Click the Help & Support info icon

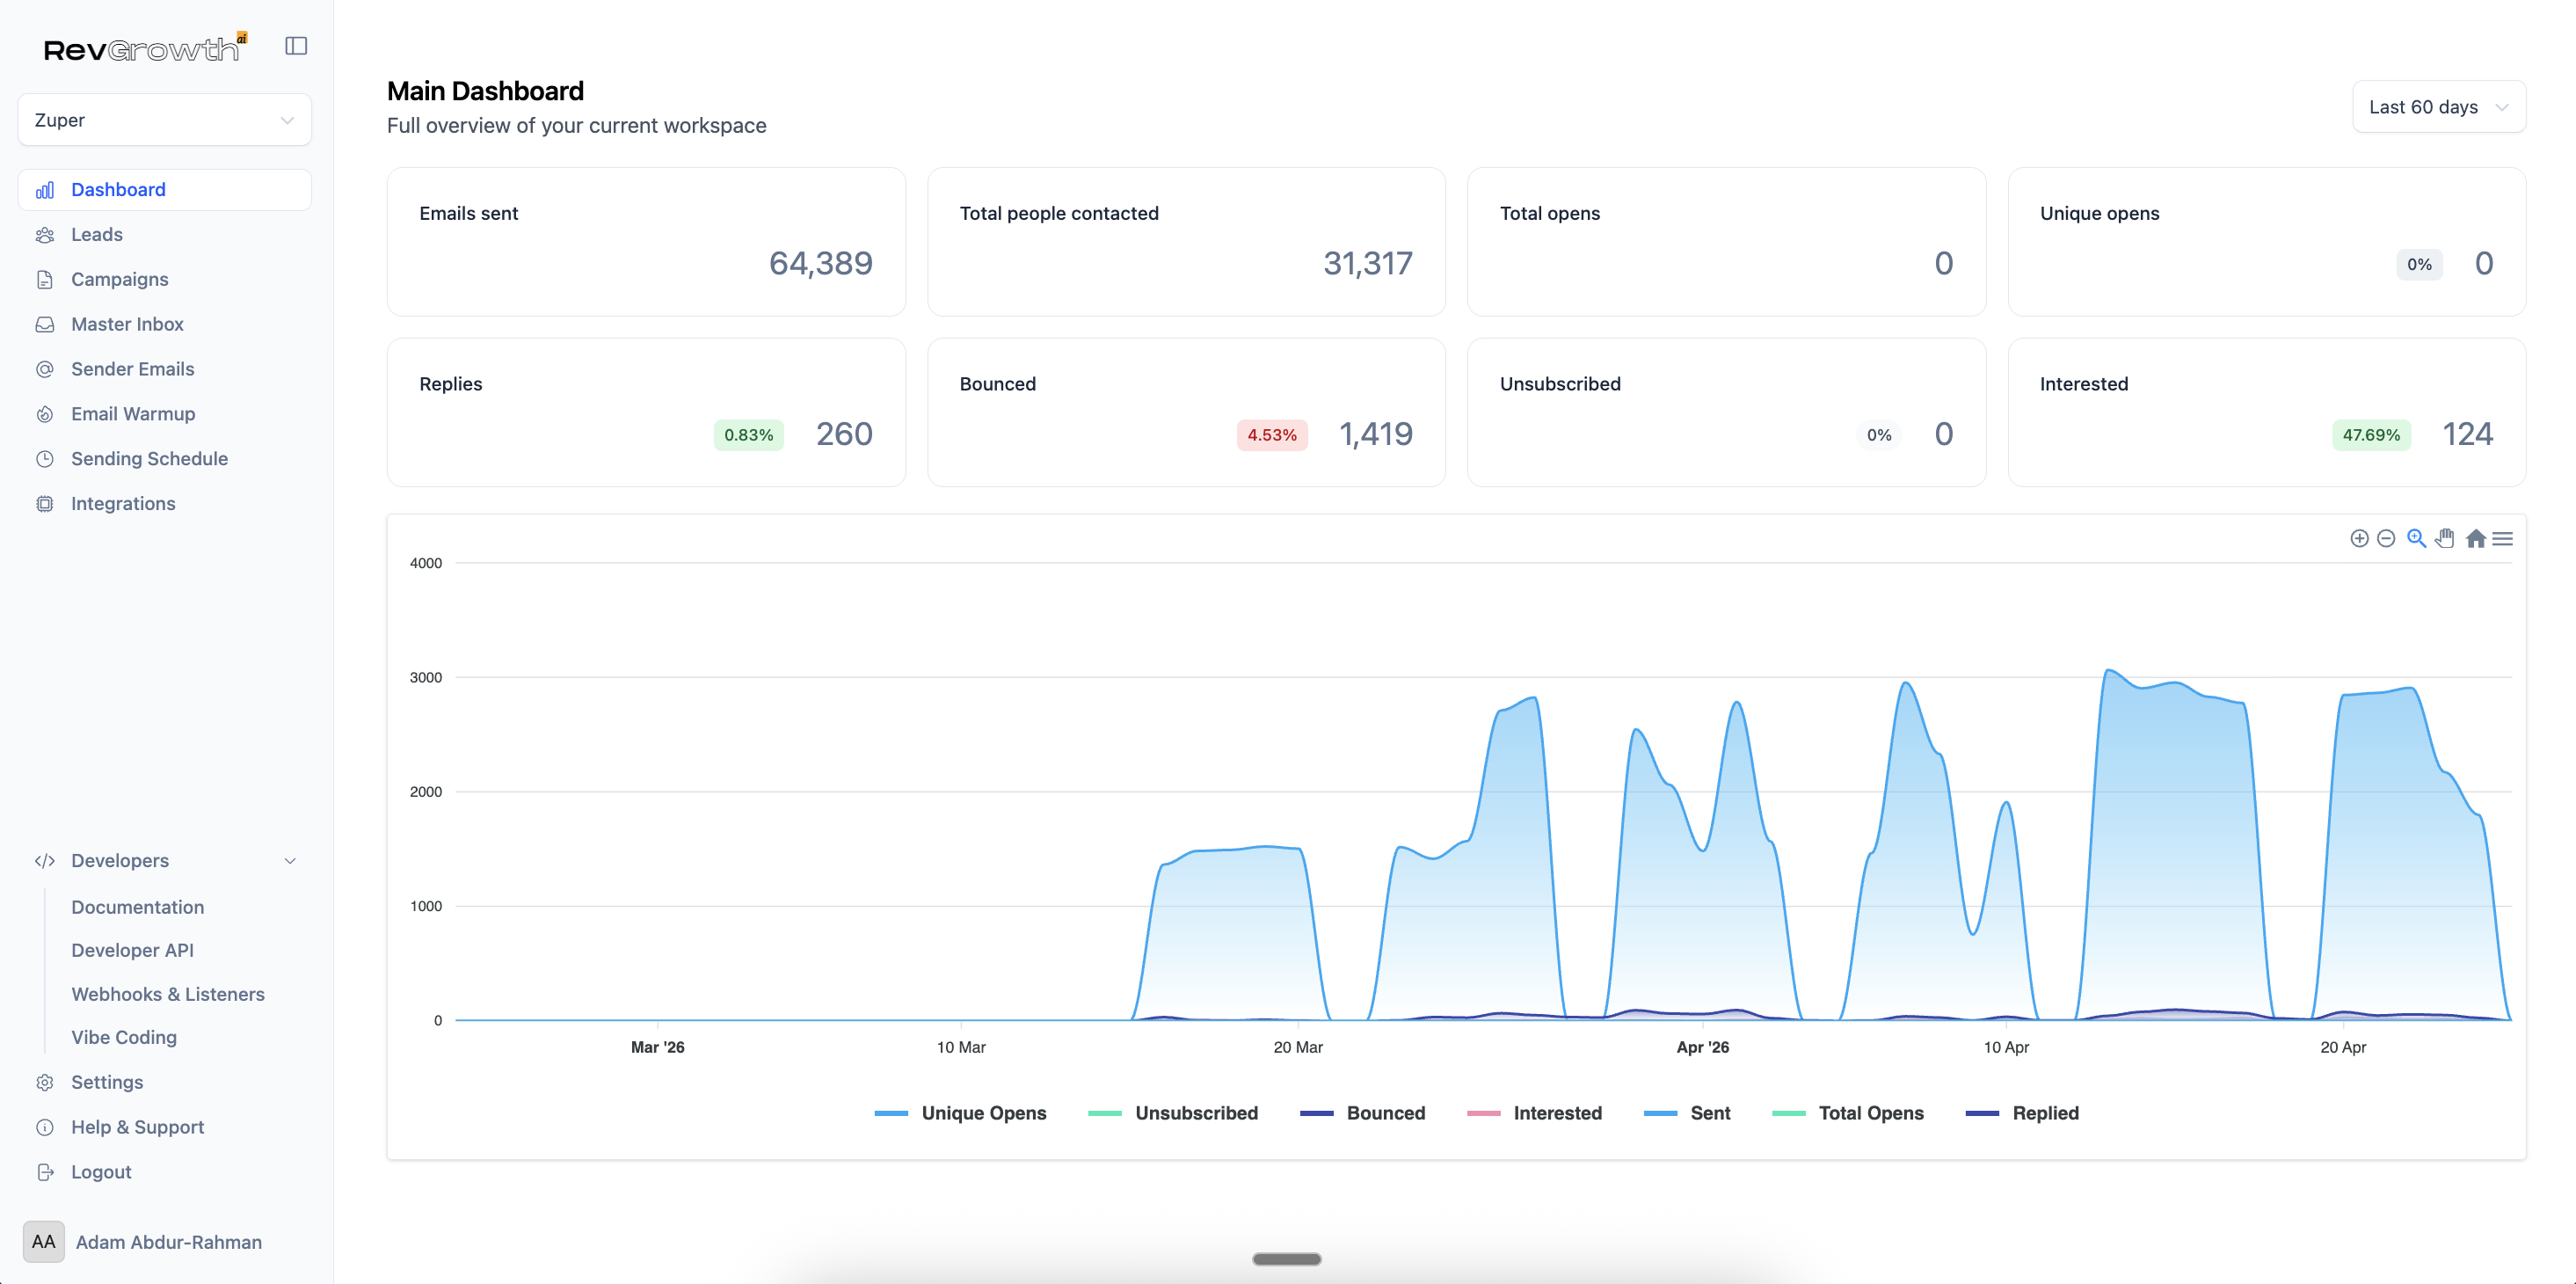(x=45, y=1127)
